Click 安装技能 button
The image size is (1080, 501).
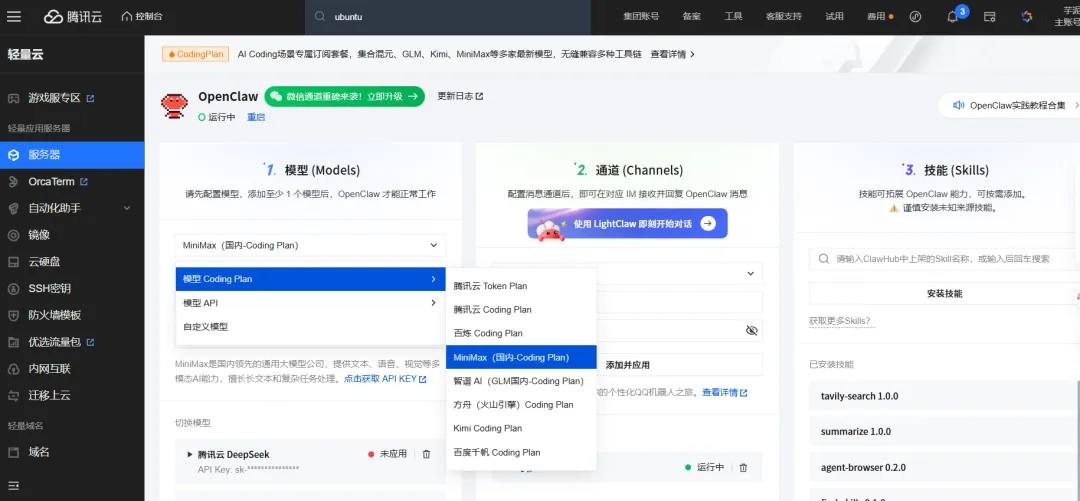pos(944,294)
